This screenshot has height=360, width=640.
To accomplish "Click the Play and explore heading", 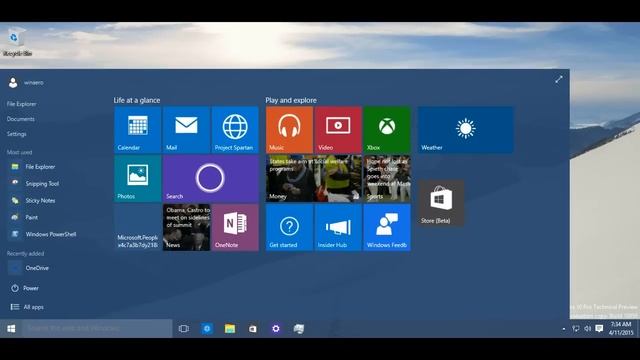I will coord(291,100).
